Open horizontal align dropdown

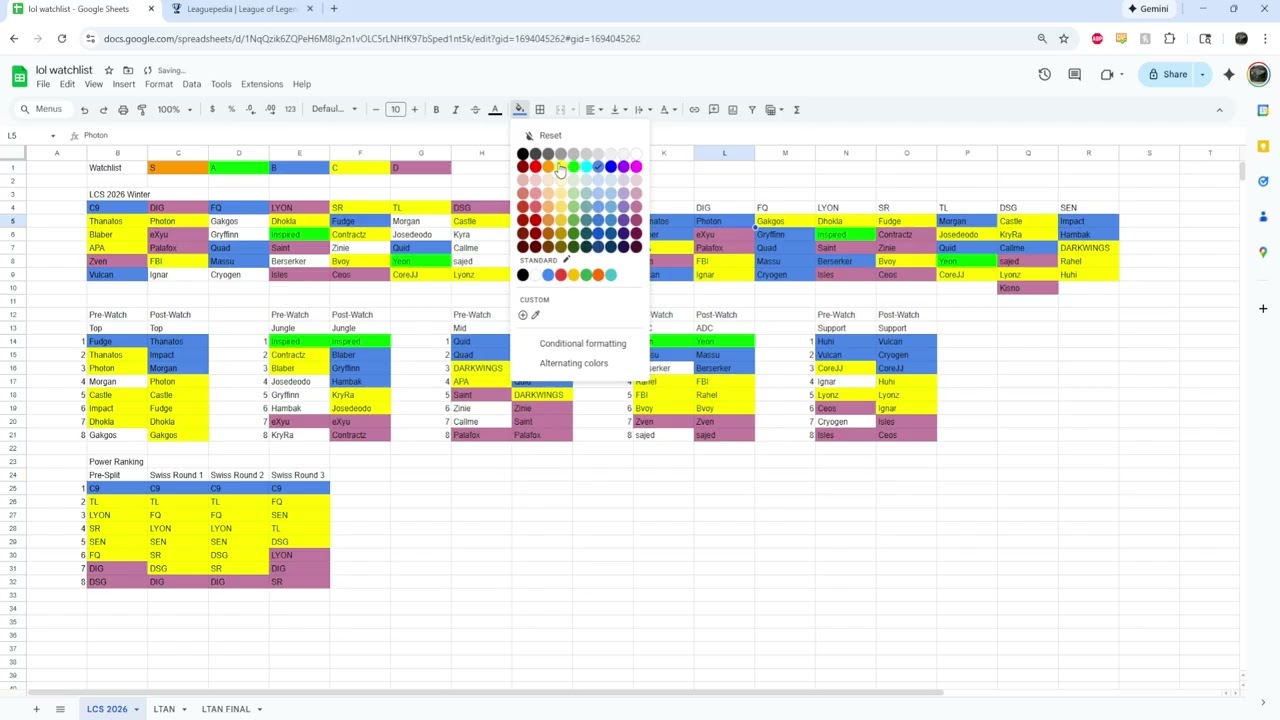[594, 110]
